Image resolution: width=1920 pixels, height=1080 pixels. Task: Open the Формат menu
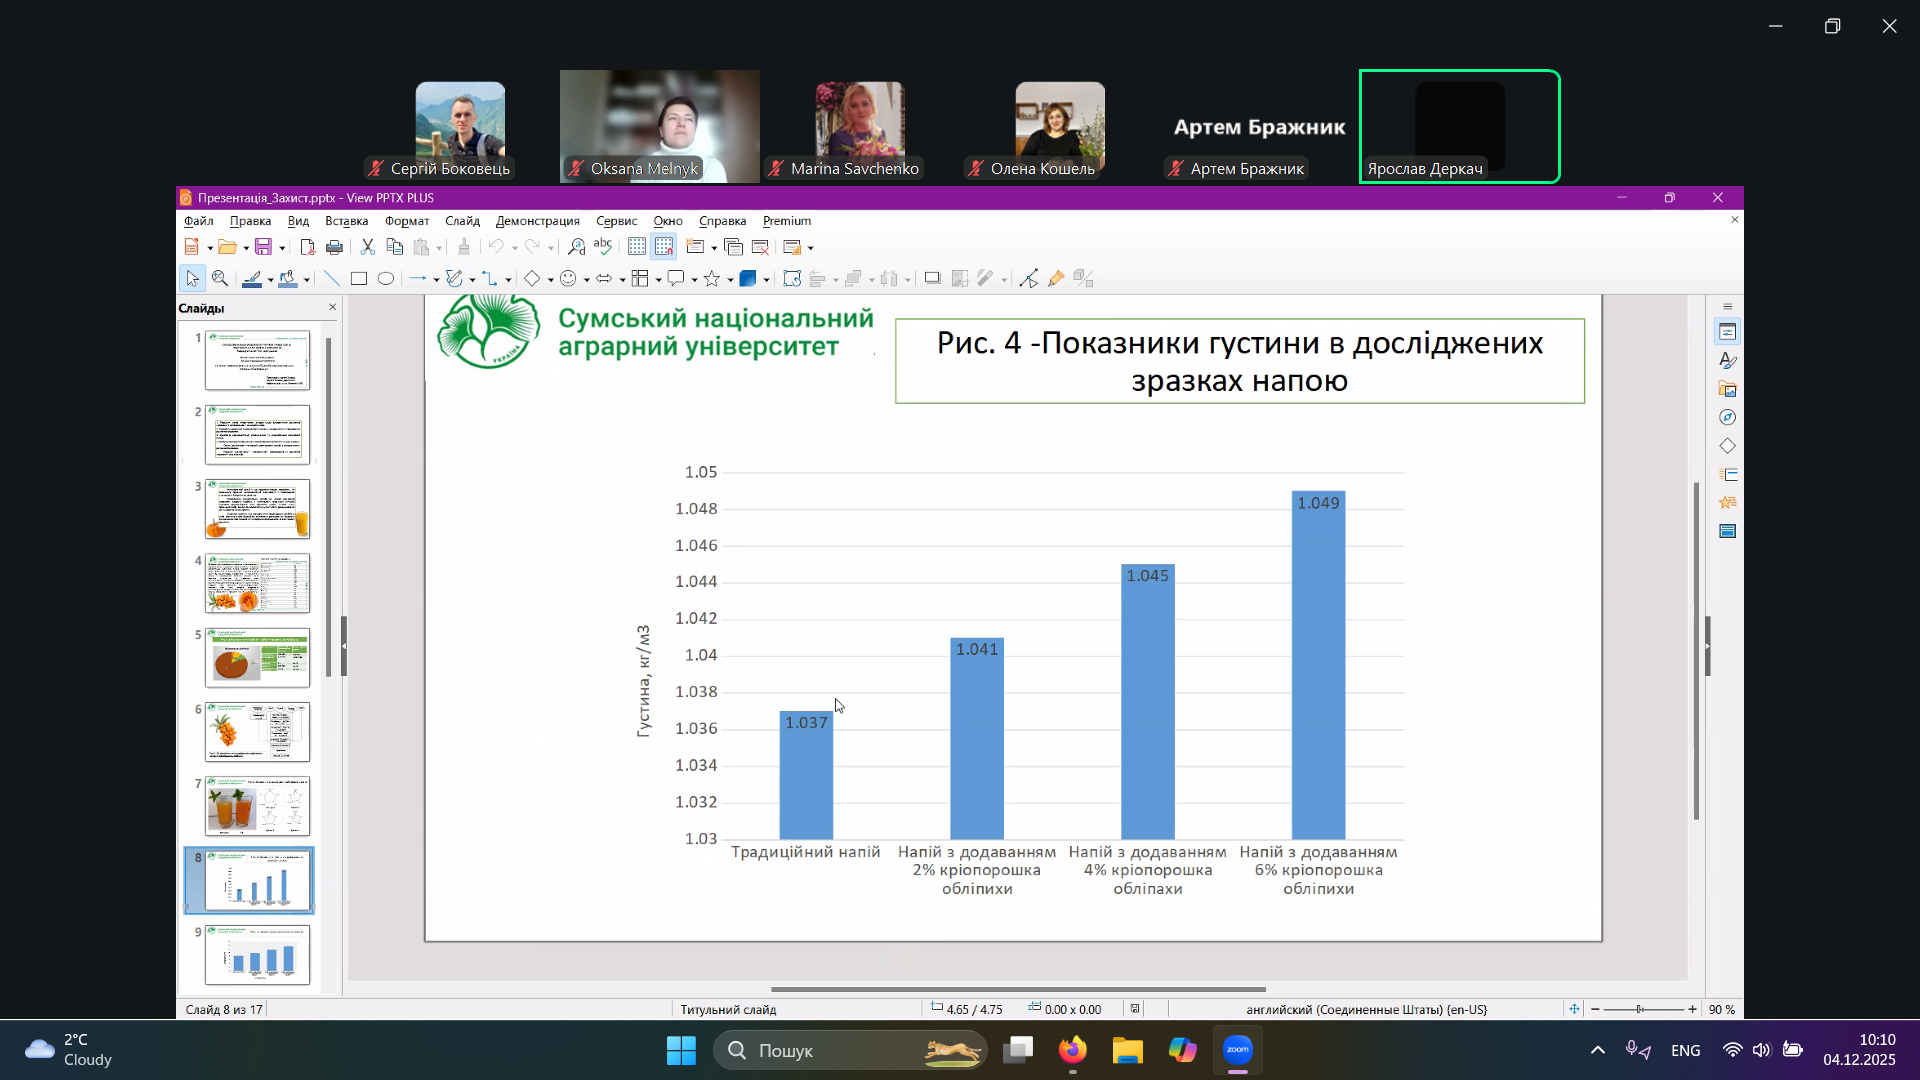click(406, 221)
